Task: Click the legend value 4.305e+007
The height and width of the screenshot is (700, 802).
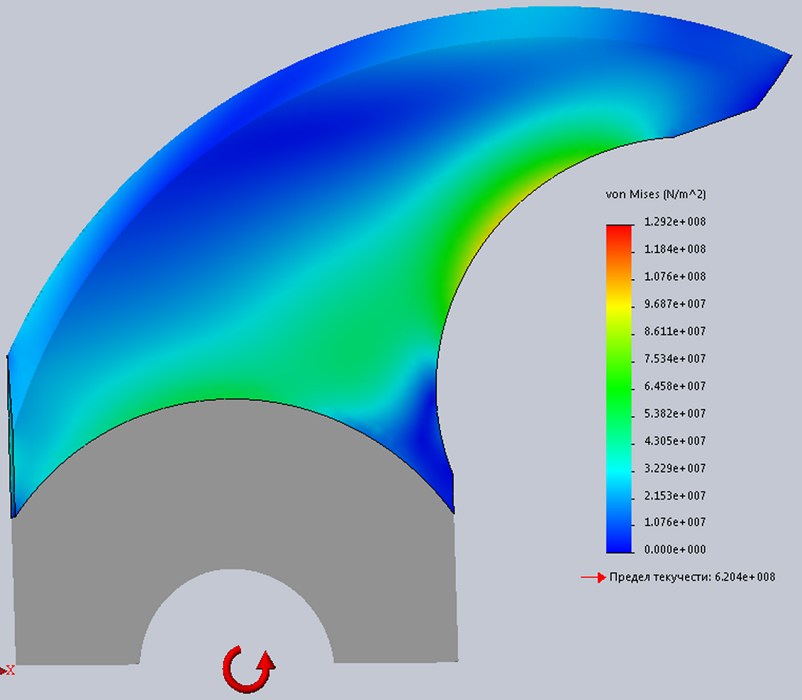Action: pyautogui.click(x=675, y=441)
